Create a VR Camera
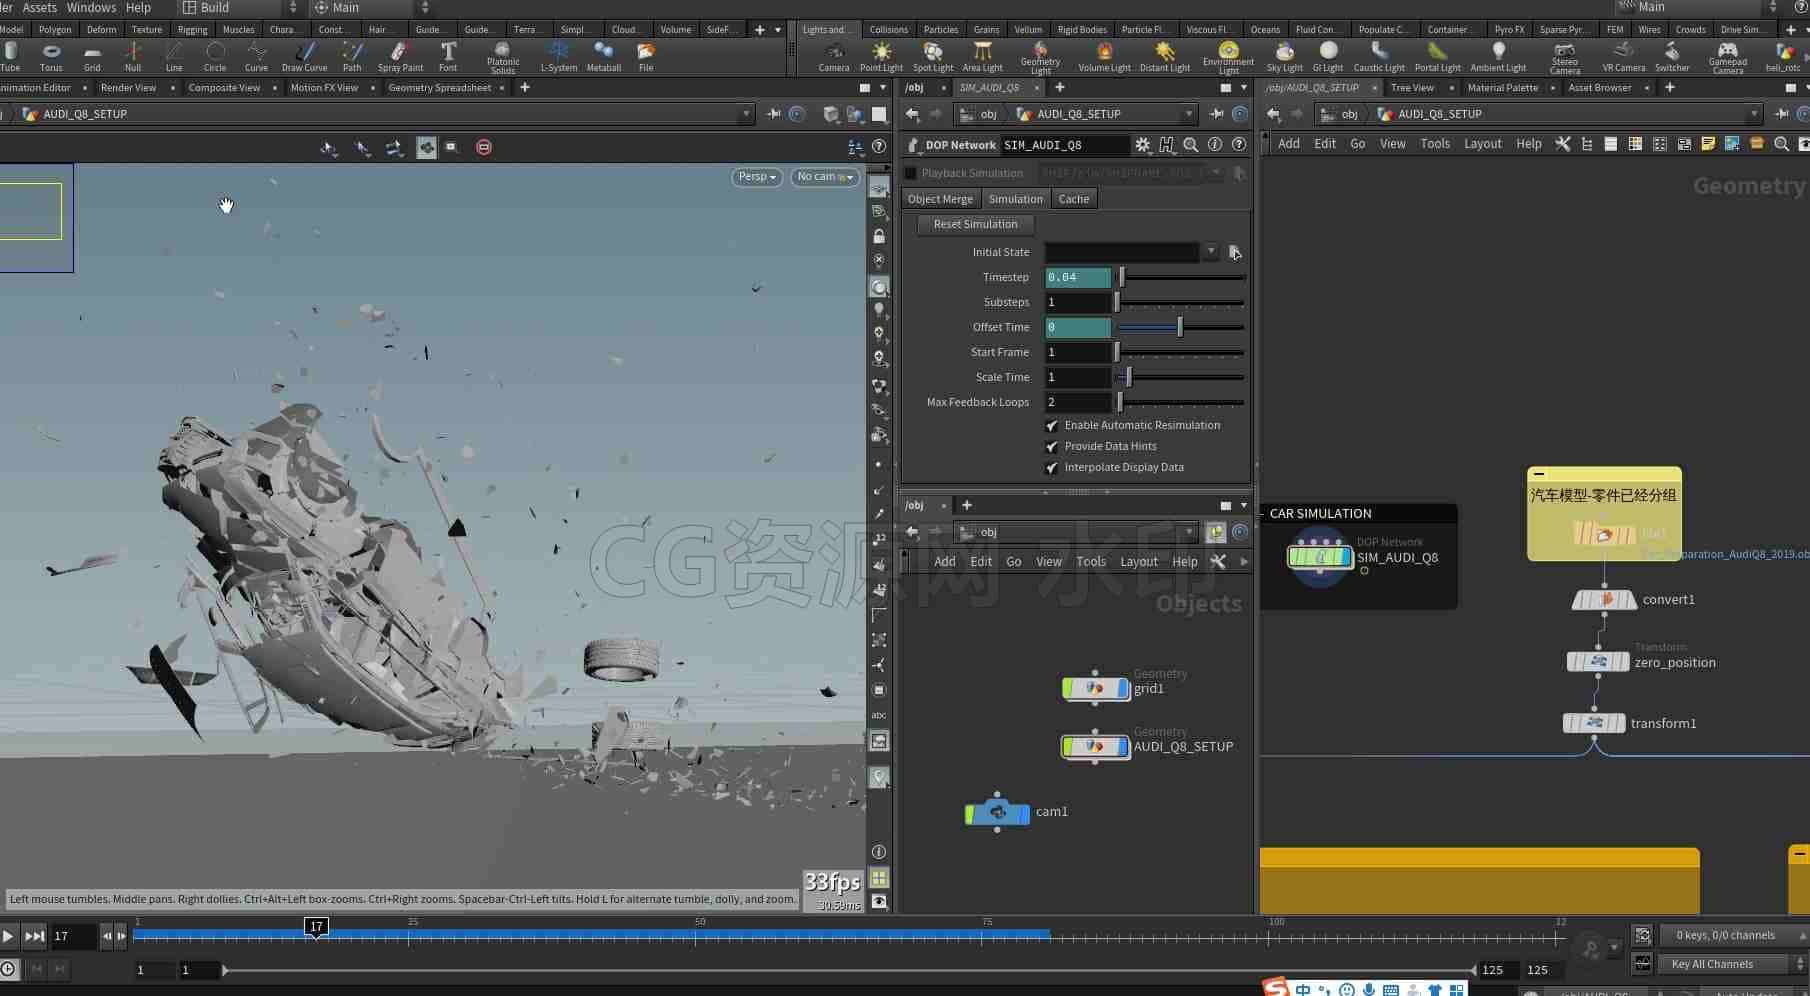Viewport: 1810px width, 996px height. point(1623,57)
